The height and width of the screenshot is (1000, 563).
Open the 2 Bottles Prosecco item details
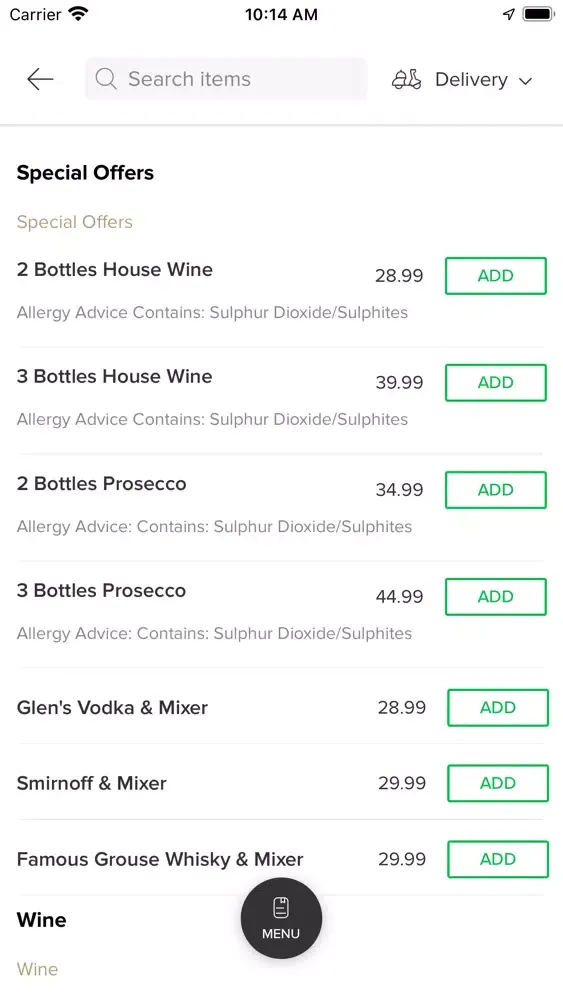101,483
